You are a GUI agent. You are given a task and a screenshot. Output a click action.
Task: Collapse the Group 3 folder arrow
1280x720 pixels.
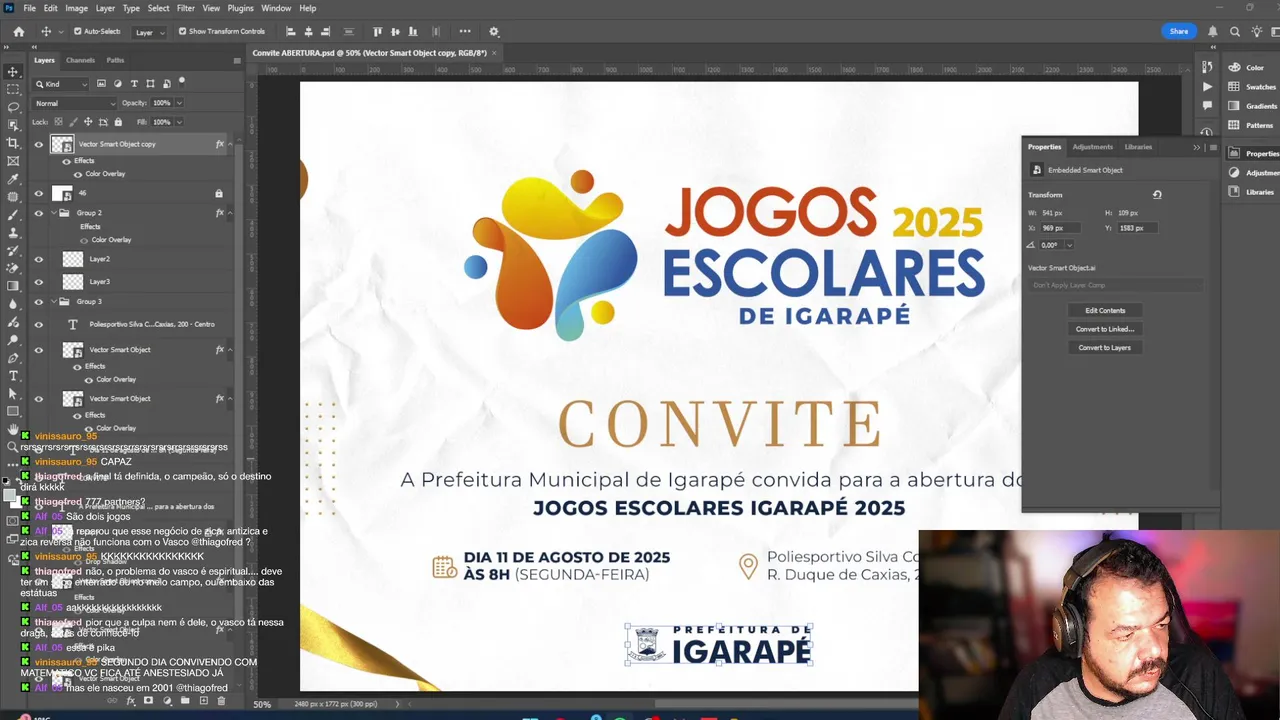[x=53, y=301]
